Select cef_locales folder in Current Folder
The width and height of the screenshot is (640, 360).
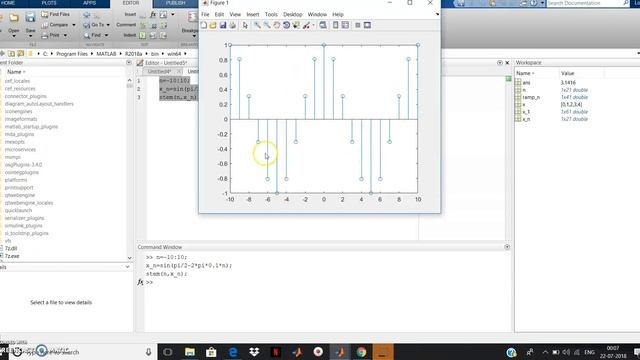[17, 81]
